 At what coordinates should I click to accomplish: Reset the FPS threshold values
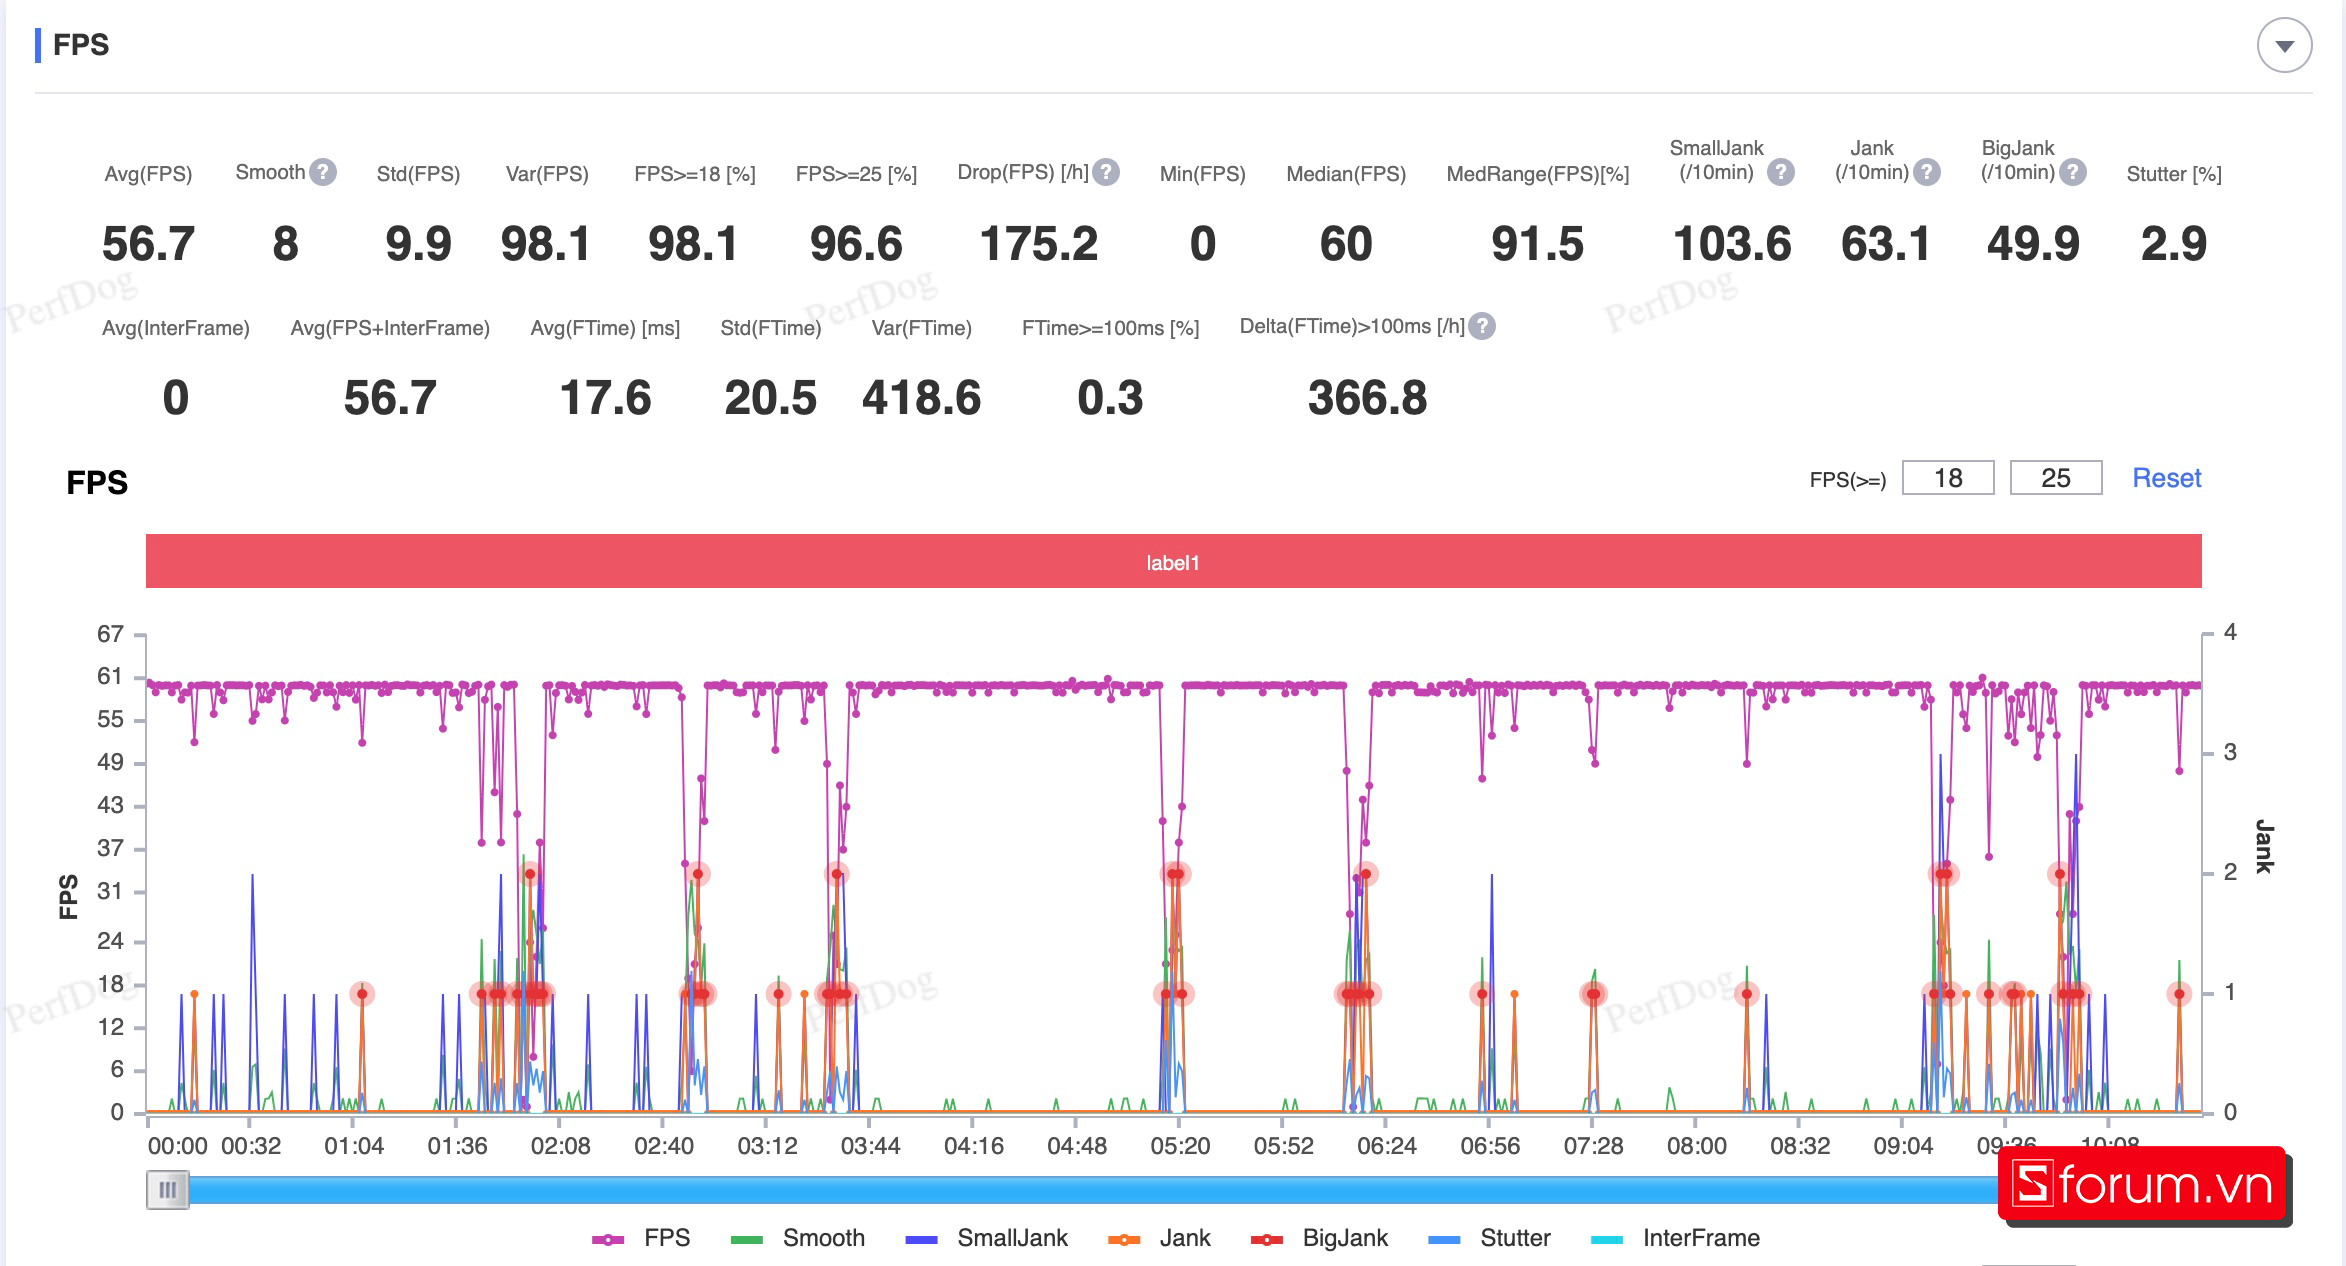tap(2166, 478)
